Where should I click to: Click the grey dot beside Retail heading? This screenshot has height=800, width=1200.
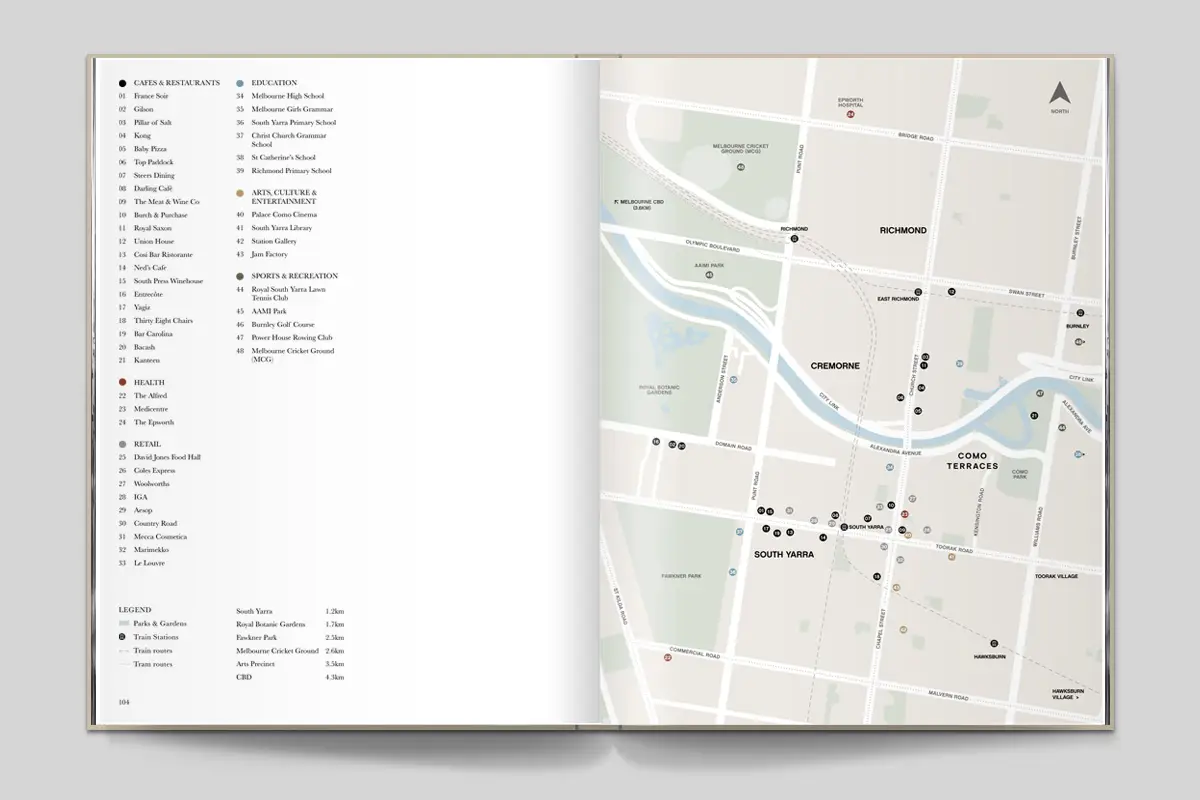pos(122,444)
